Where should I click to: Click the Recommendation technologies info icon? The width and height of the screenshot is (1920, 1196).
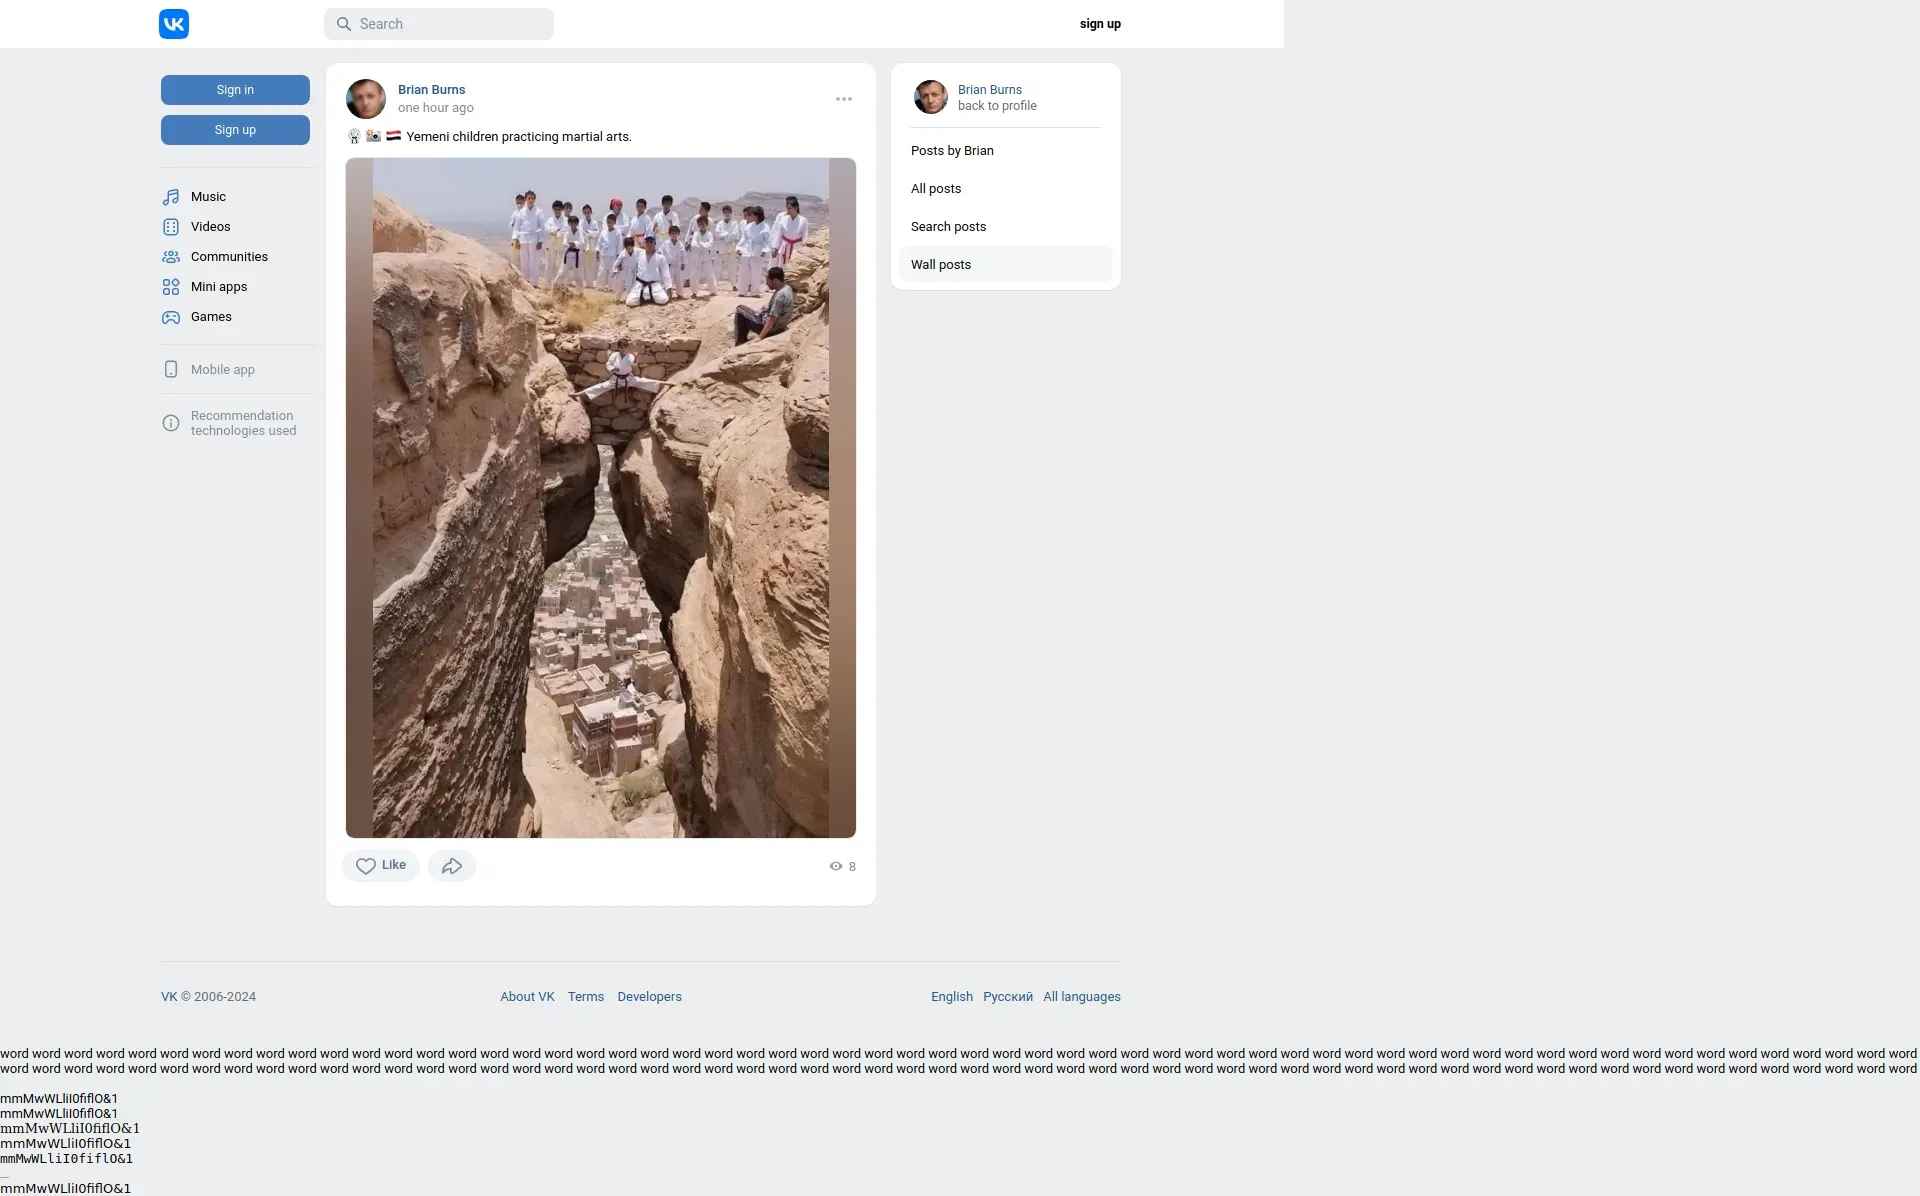(x=171, y=423)
